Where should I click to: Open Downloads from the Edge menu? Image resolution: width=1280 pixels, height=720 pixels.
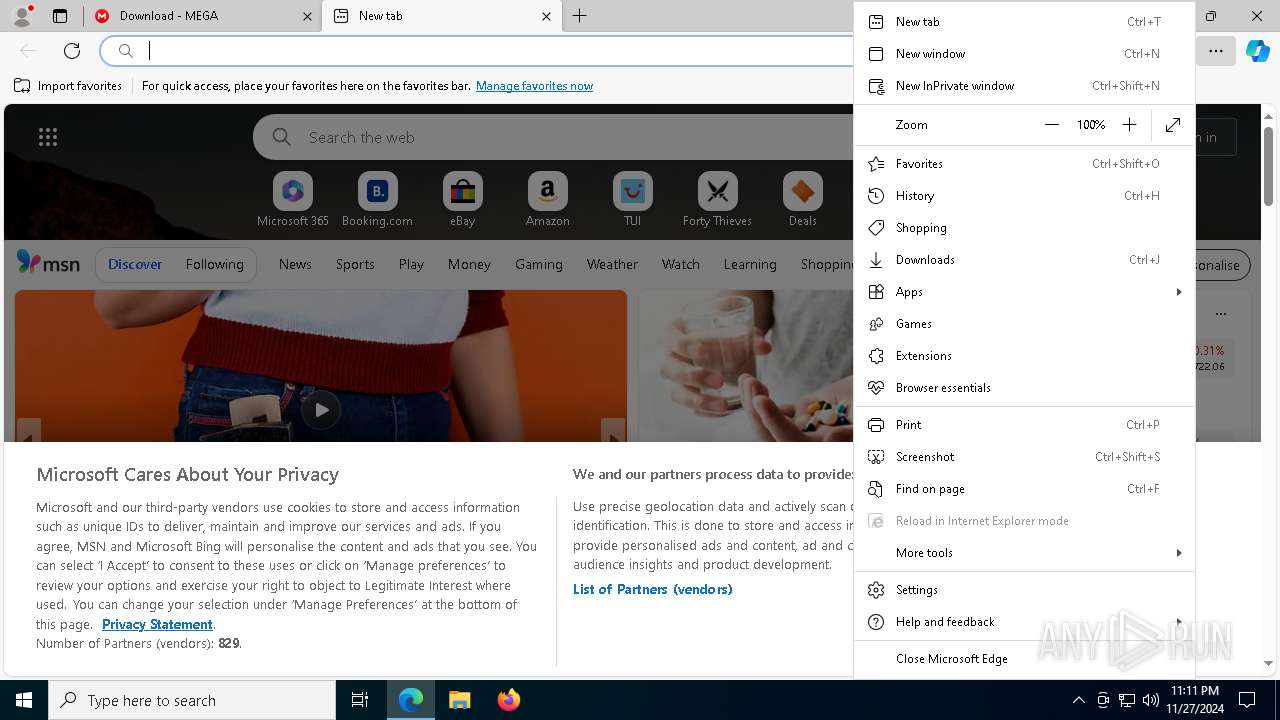(1024, 260)
